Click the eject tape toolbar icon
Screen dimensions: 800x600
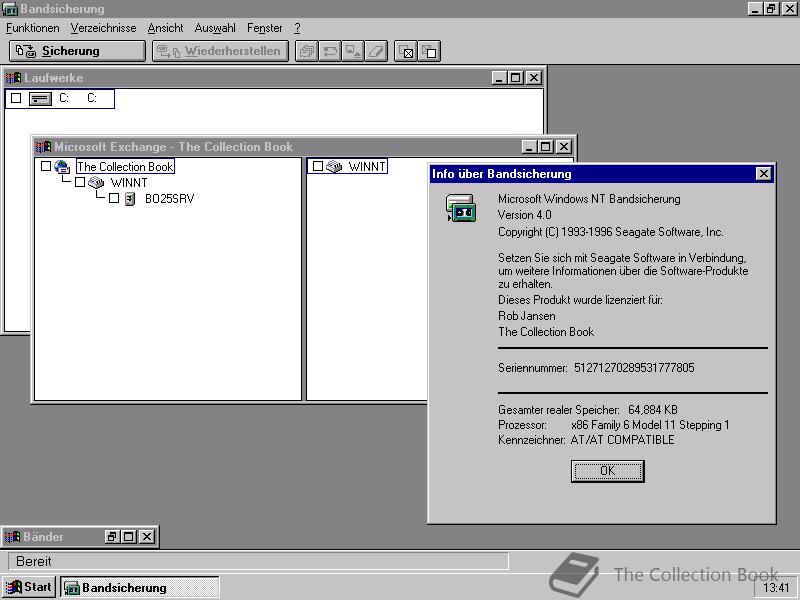pyautogui.click(x=353, y=51)
